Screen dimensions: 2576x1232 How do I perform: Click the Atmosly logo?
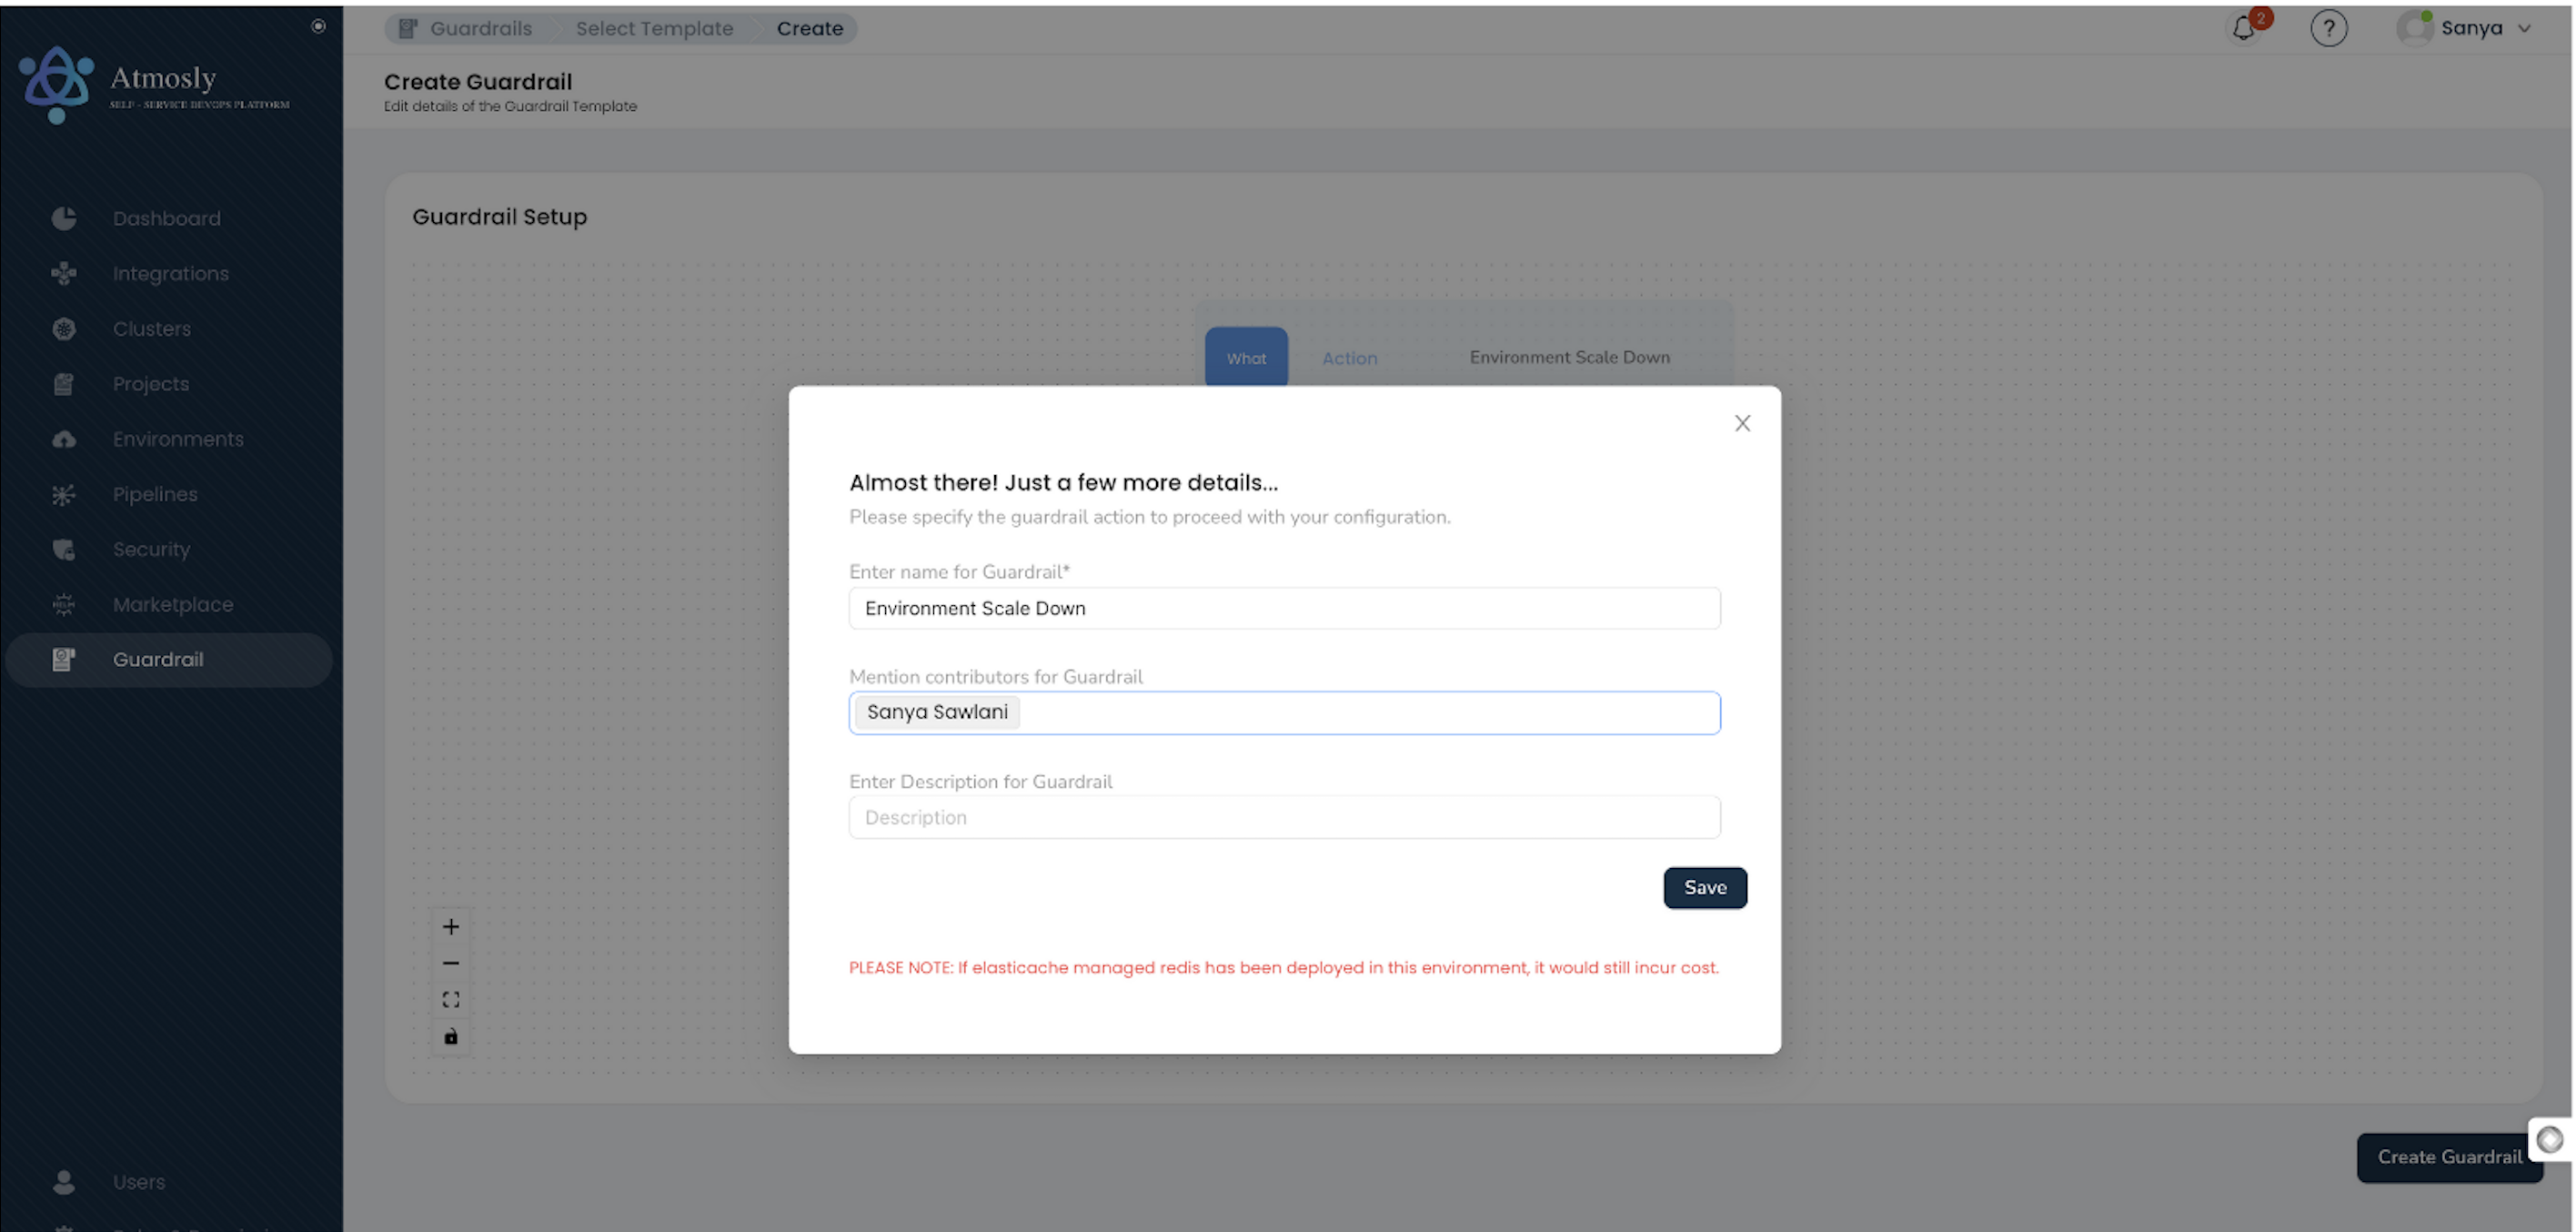155,84
